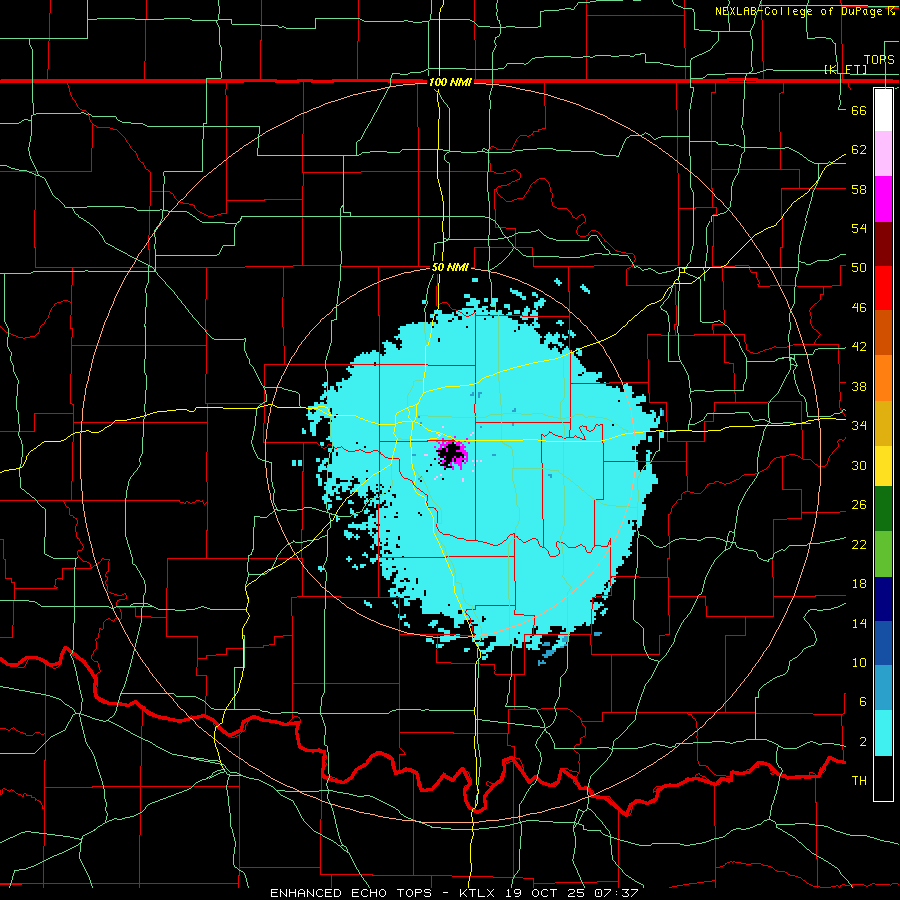Pick the bright red legend swatch
The image size is (900, 900).
point(883,288)
